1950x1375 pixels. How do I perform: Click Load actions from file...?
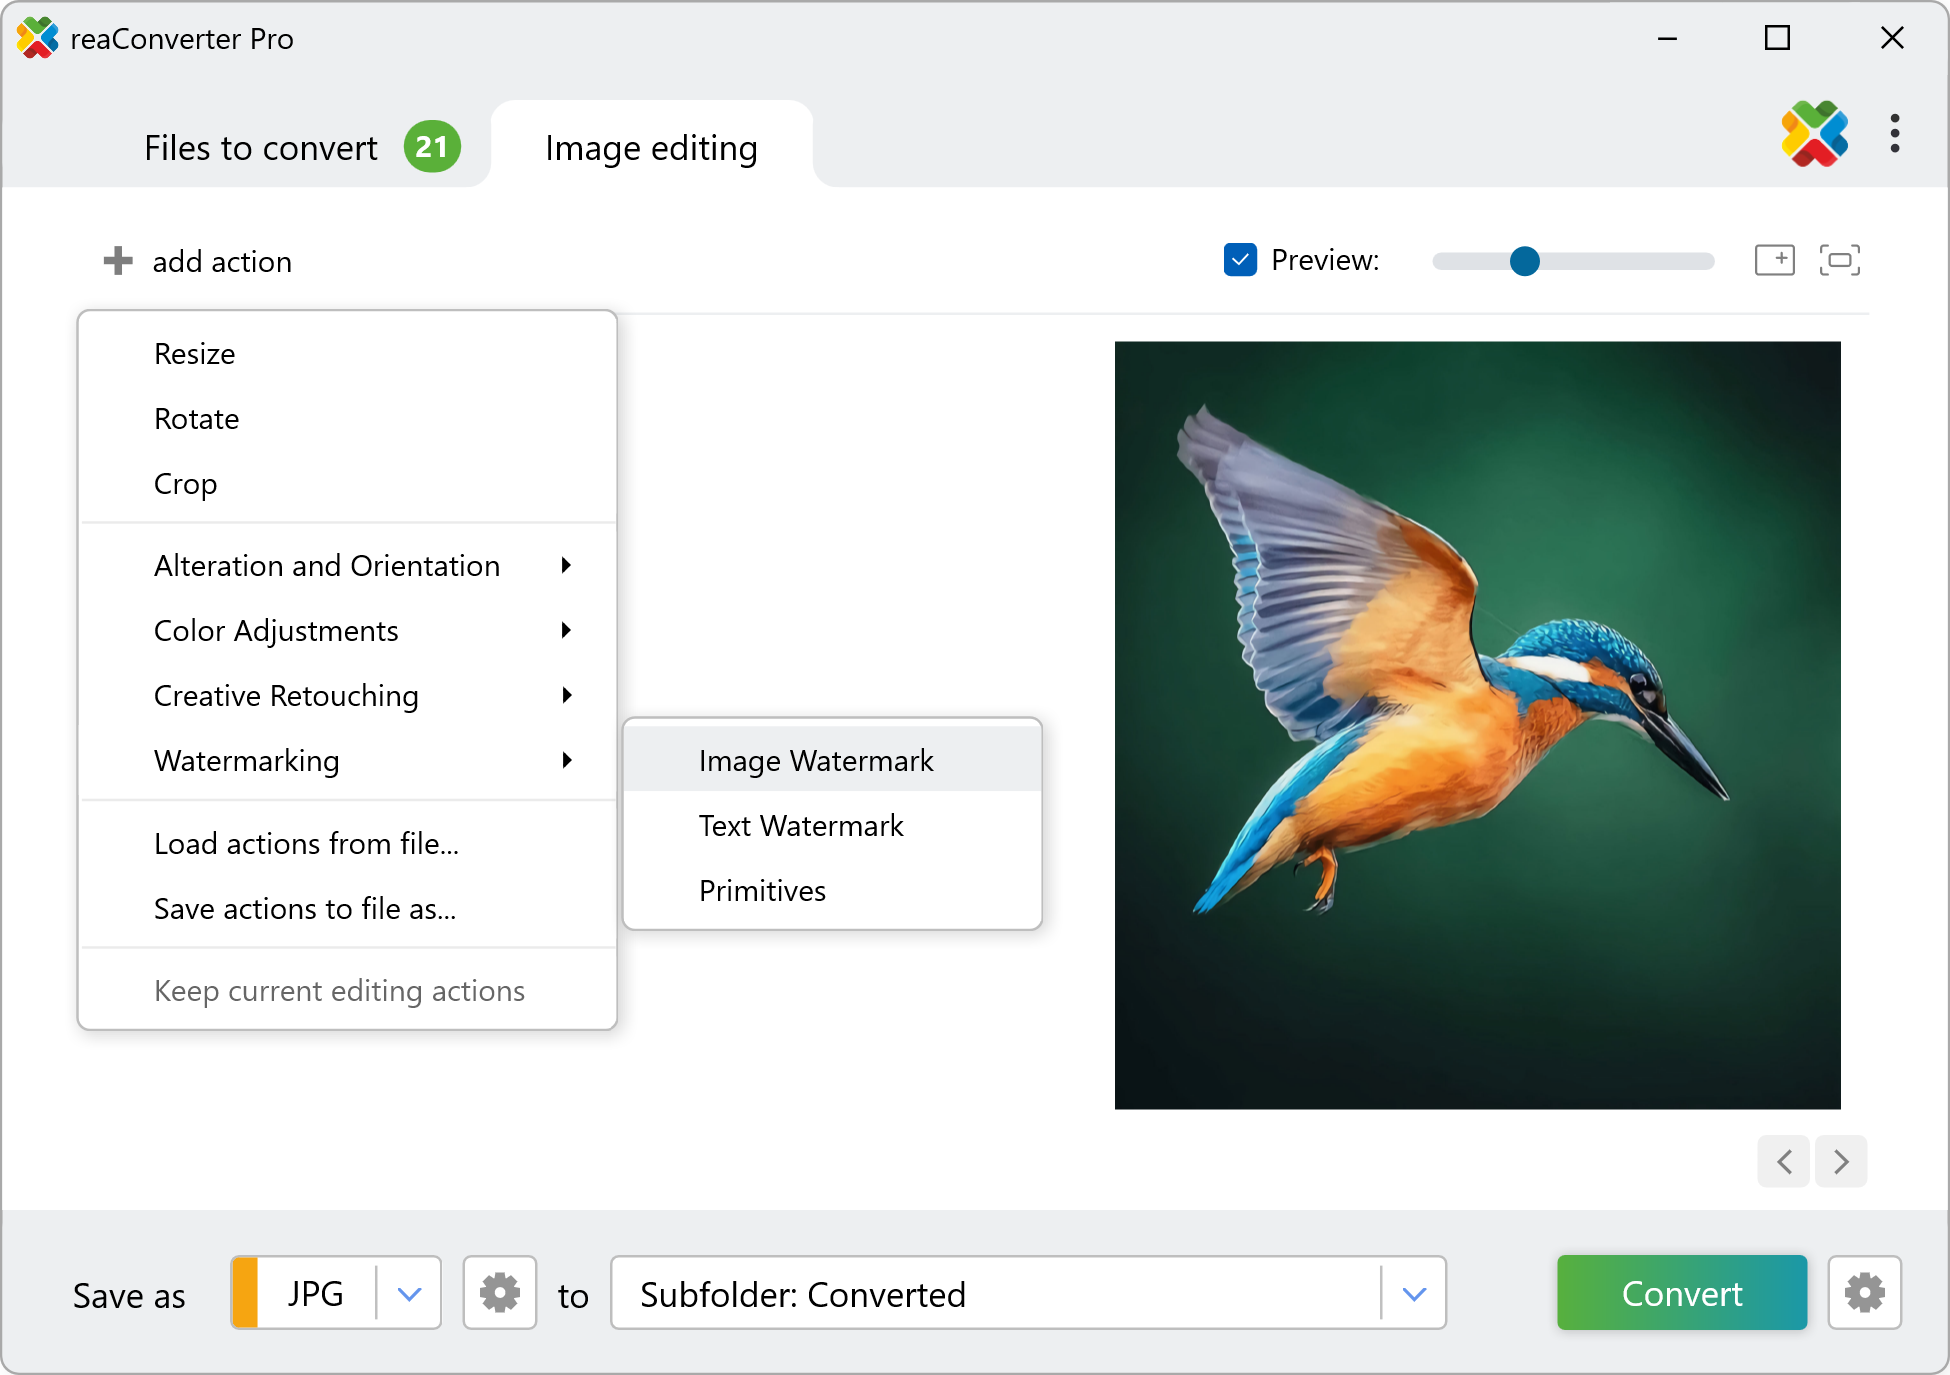[x=306, y=844]
